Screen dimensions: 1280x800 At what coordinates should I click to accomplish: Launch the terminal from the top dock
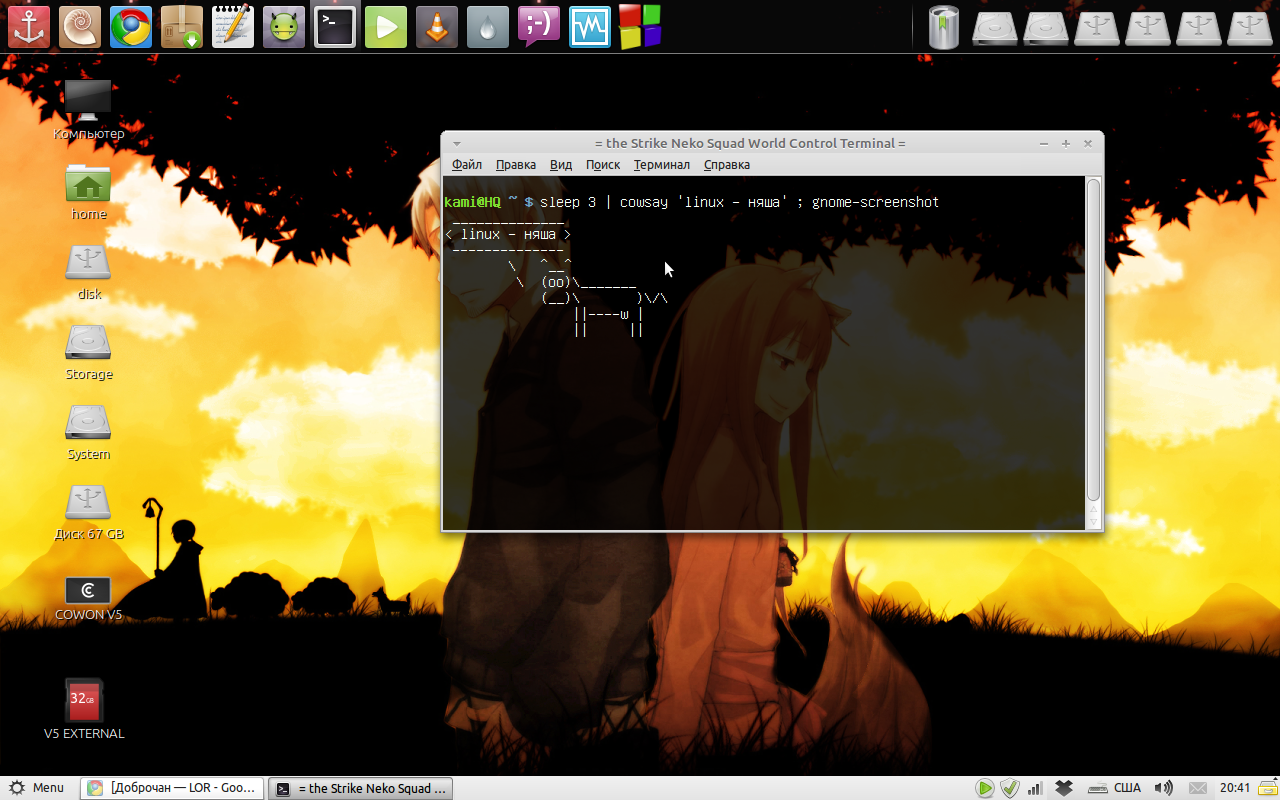(335, 27)
